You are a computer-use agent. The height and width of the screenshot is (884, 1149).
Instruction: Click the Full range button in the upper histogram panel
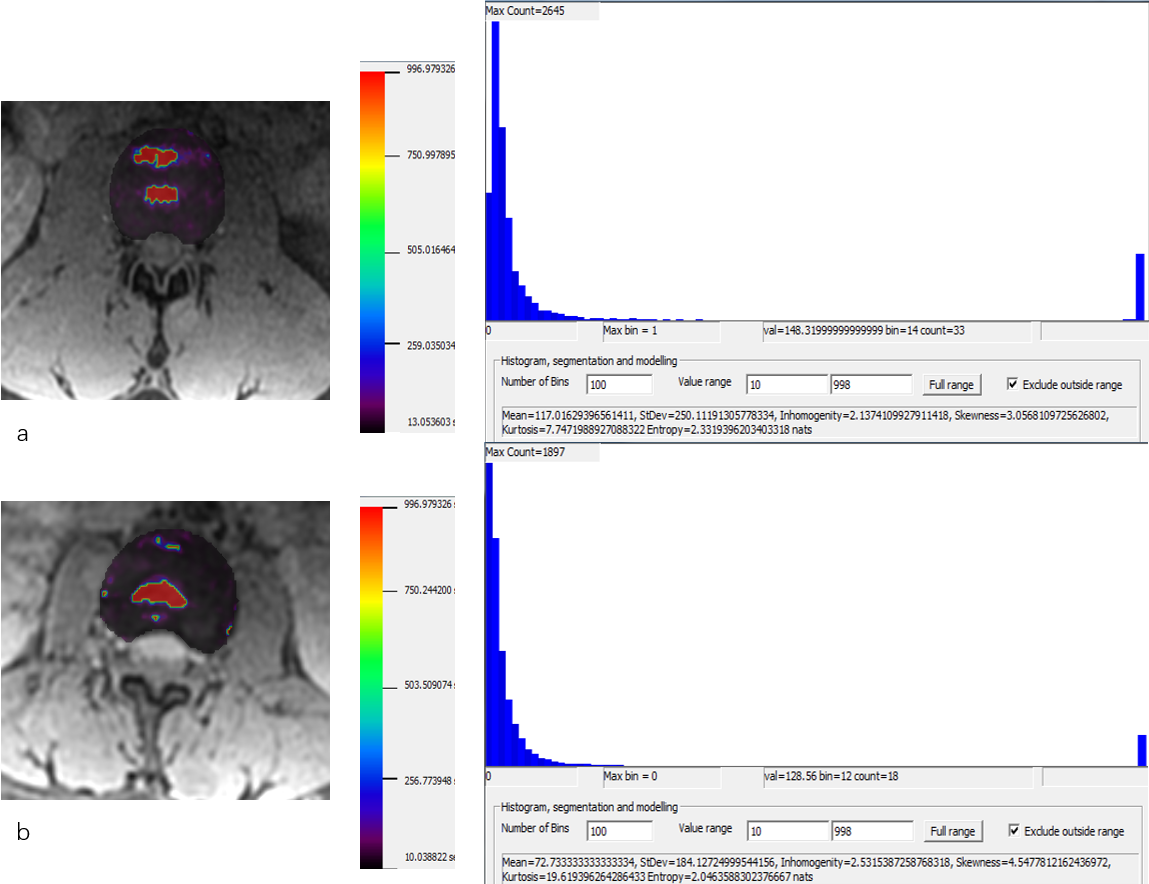coord(951,385)
